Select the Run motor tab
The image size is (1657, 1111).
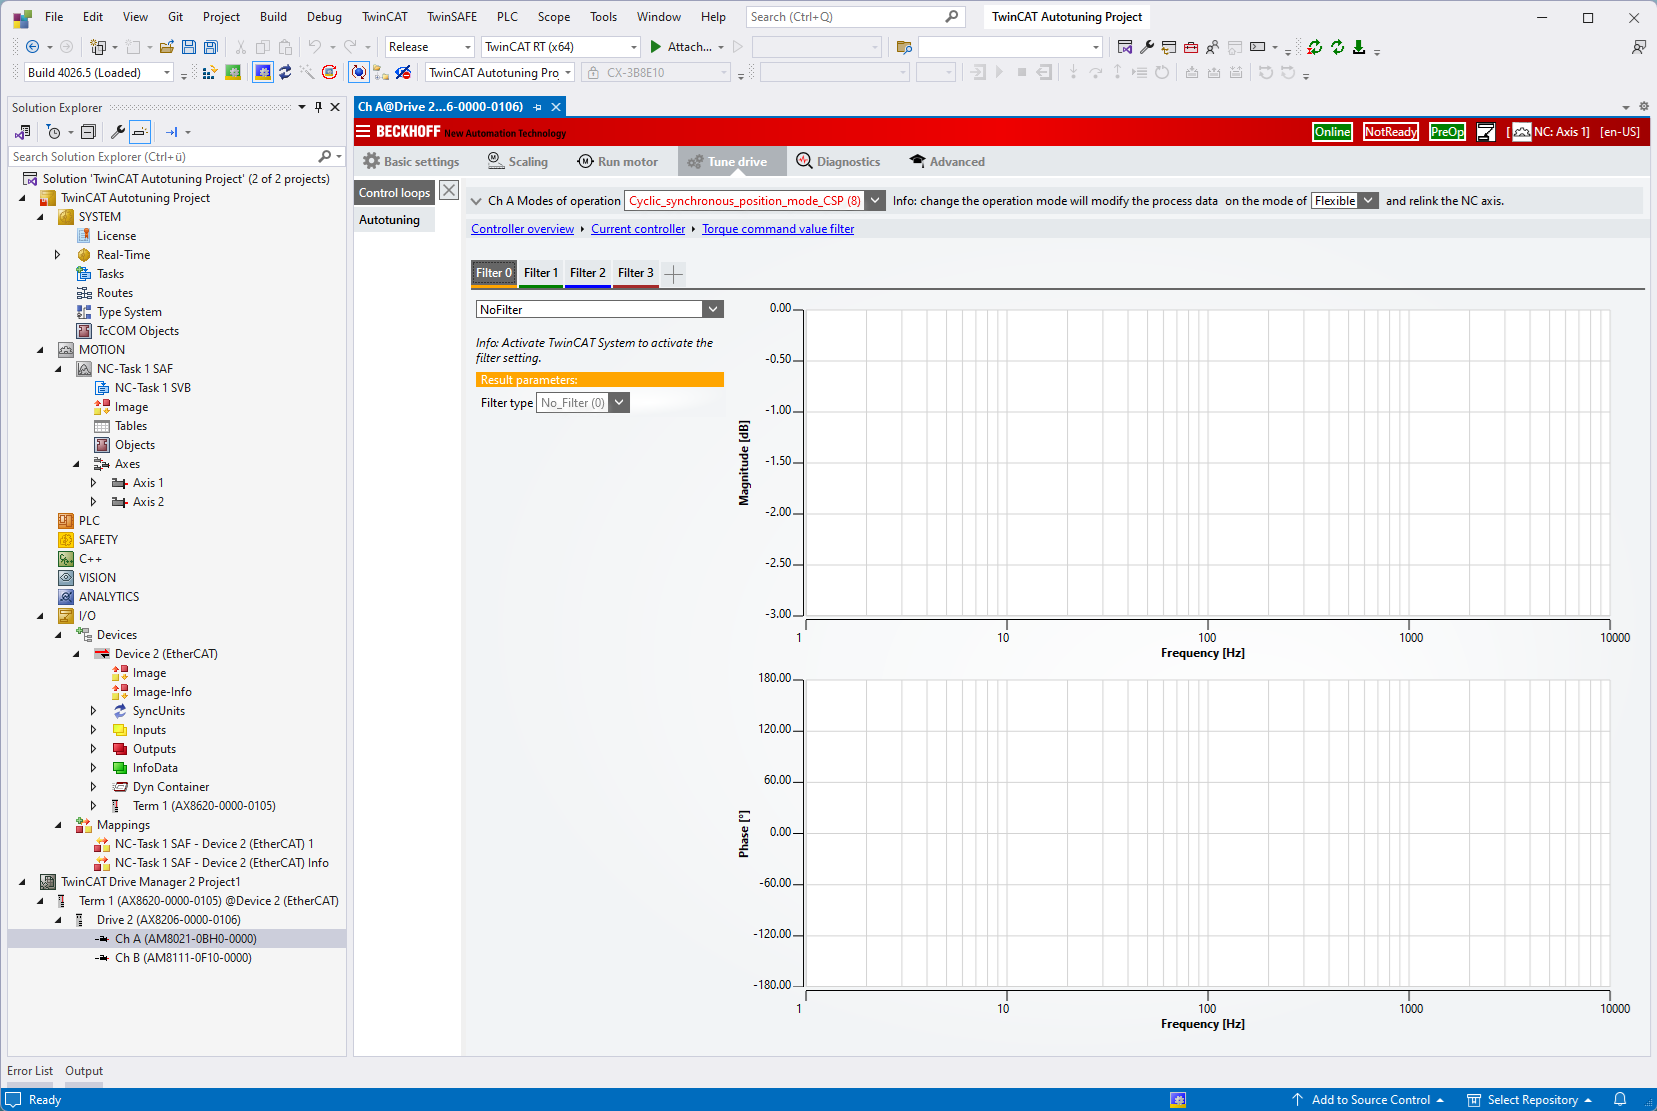(618, 161)
